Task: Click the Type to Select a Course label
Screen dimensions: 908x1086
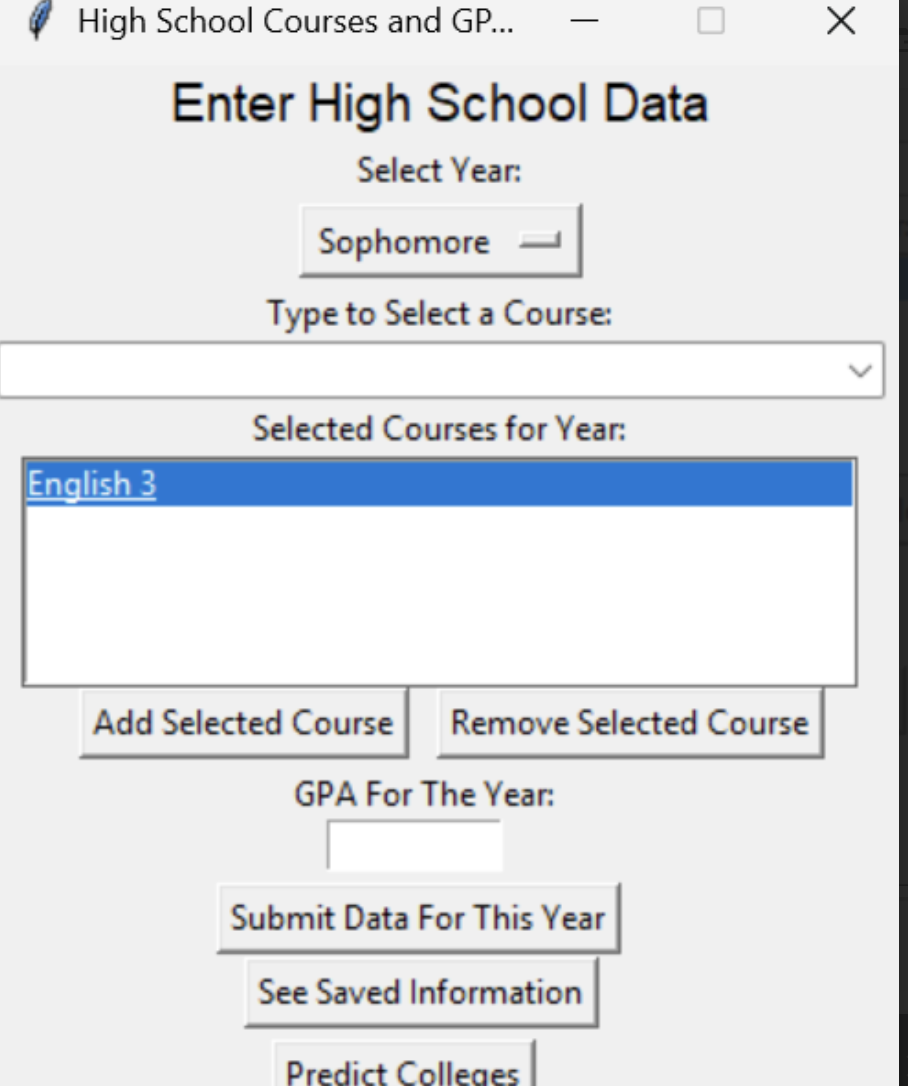Action: (x=440, y=314)
